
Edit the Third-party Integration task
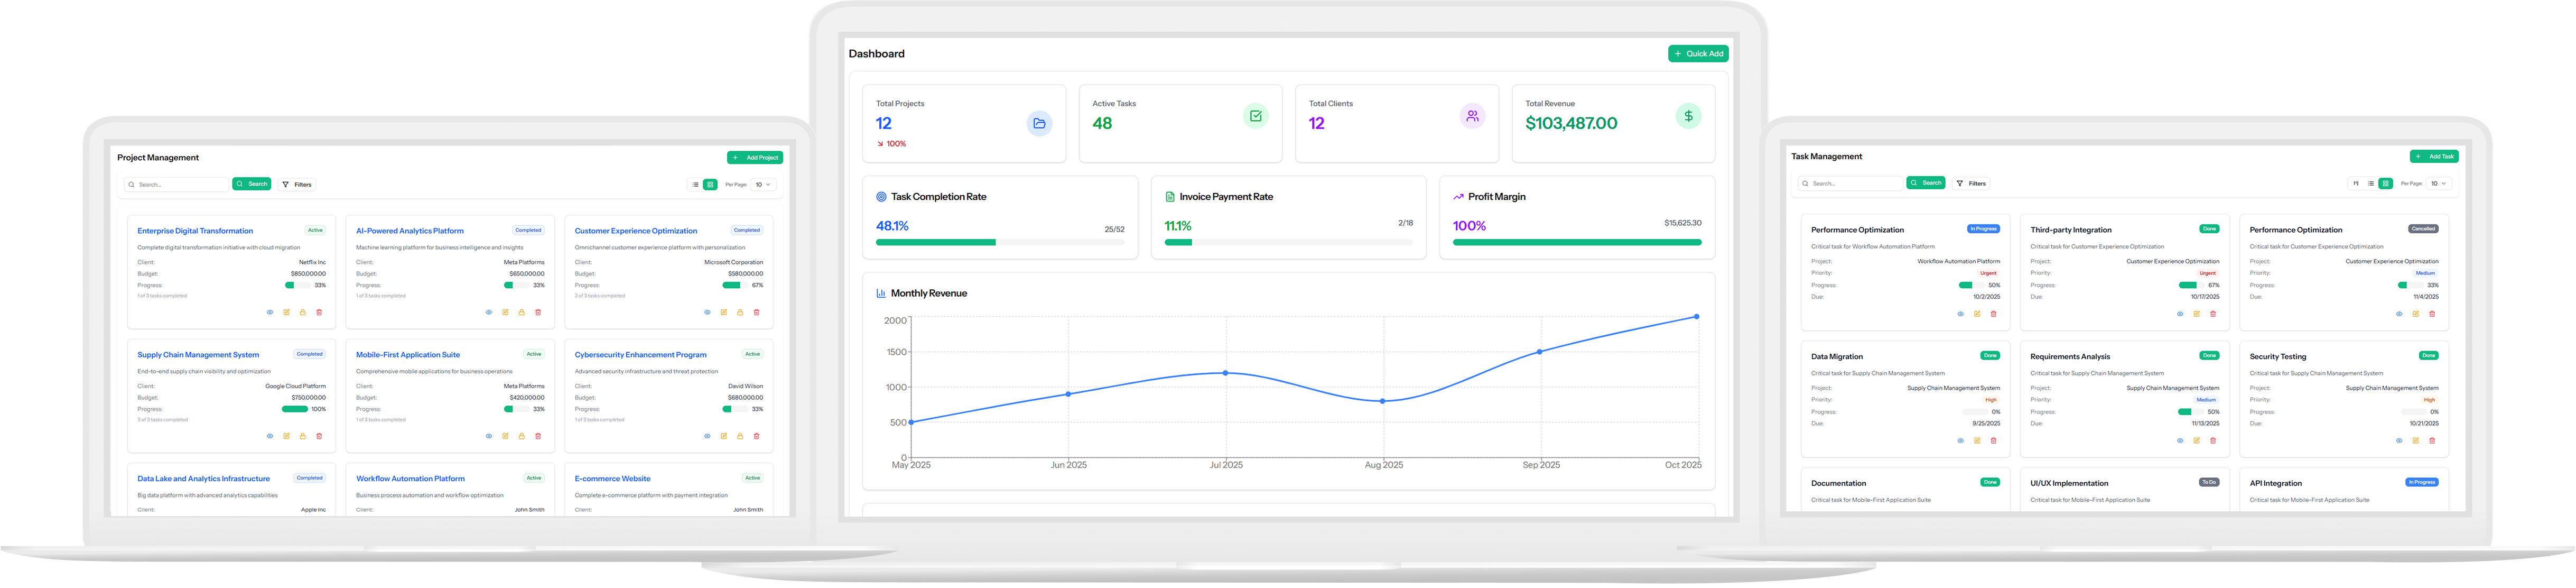coord(2197,314)
